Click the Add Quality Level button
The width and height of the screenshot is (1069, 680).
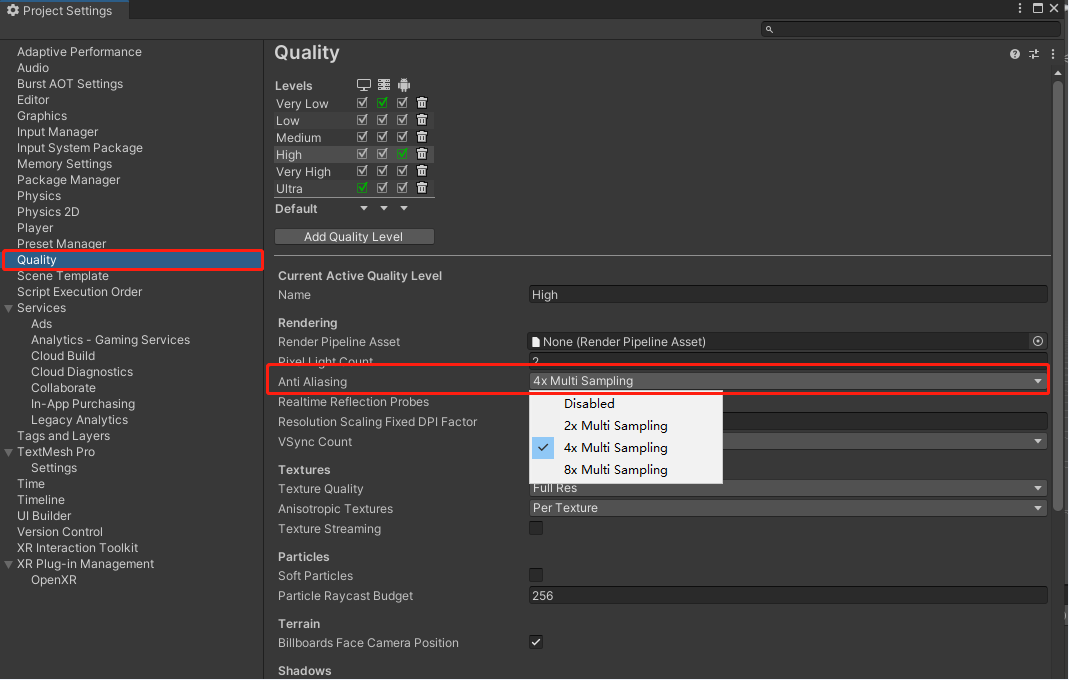pyautogui.click(x=354, y=237)
